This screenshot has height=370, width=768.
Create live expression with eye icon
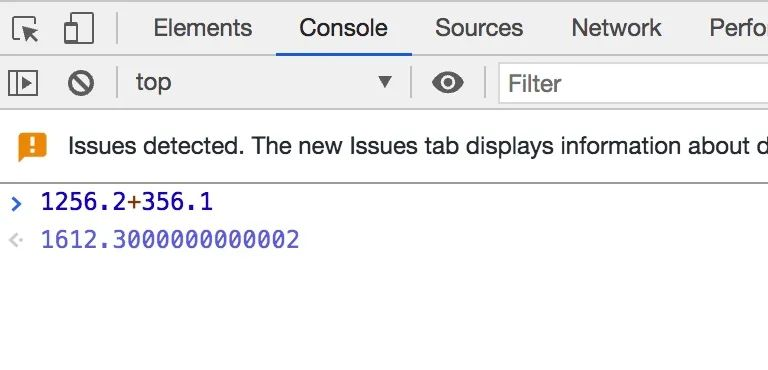tap(448, 82)
